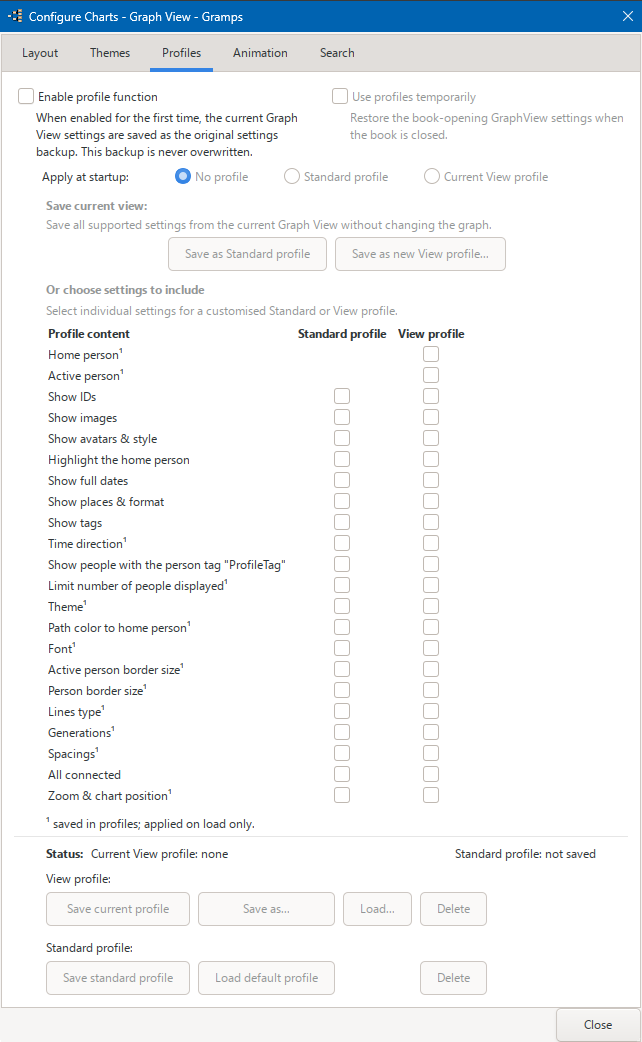Tick Theme Standard profile checkbox
The width and height of the screenshot is (642, 1042).
[x=342, y=606]
